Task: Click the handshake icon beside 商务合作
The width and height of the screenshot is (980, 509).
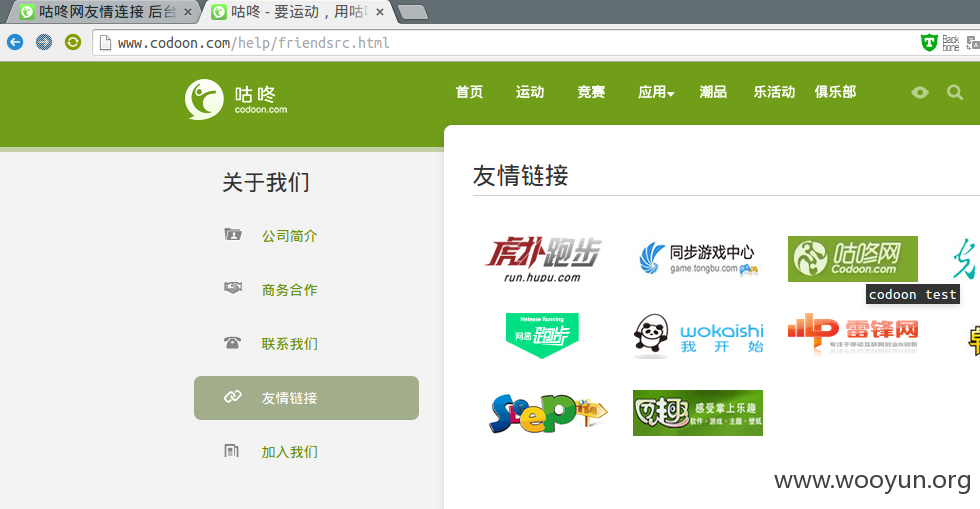Action: (x=232, y=288)
